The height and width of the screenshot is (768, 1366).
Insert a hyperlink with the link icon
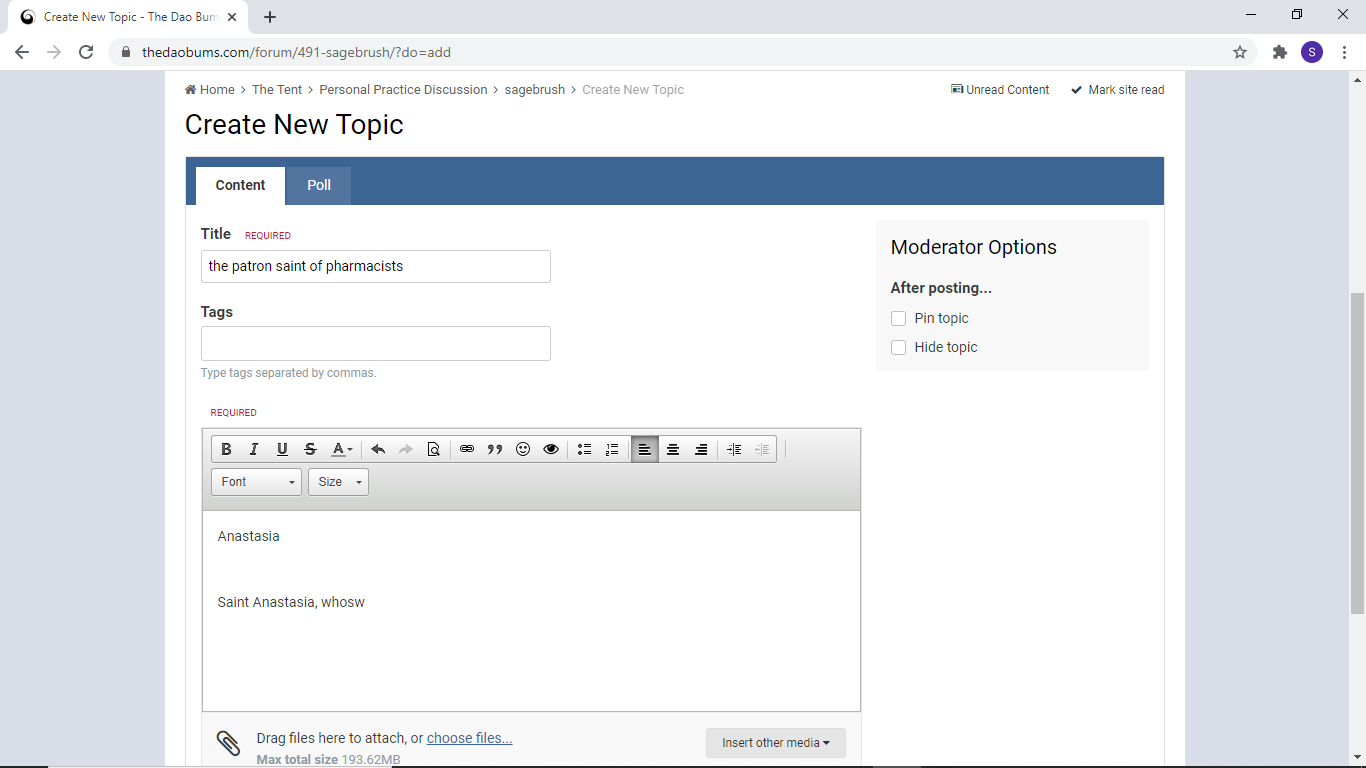[x=467, y=449]
